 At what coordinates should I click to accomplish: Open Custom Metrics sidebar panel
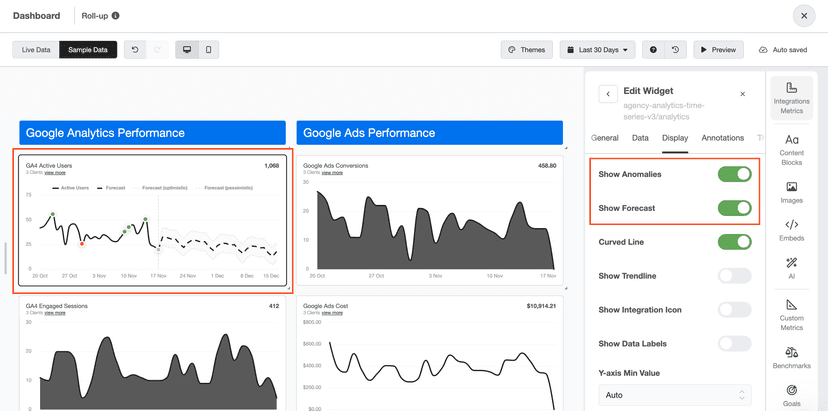(x=792, y=315)
